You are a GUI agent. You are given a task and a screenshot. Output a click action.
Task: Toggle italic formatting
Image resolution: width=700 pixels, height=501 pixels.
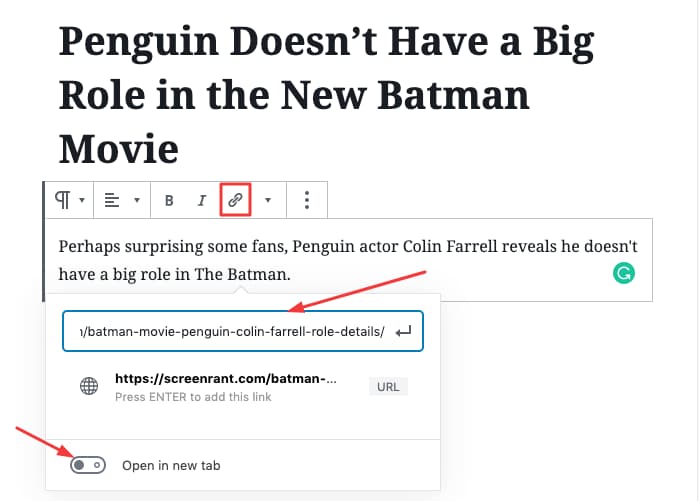click(x=202, y=200)
